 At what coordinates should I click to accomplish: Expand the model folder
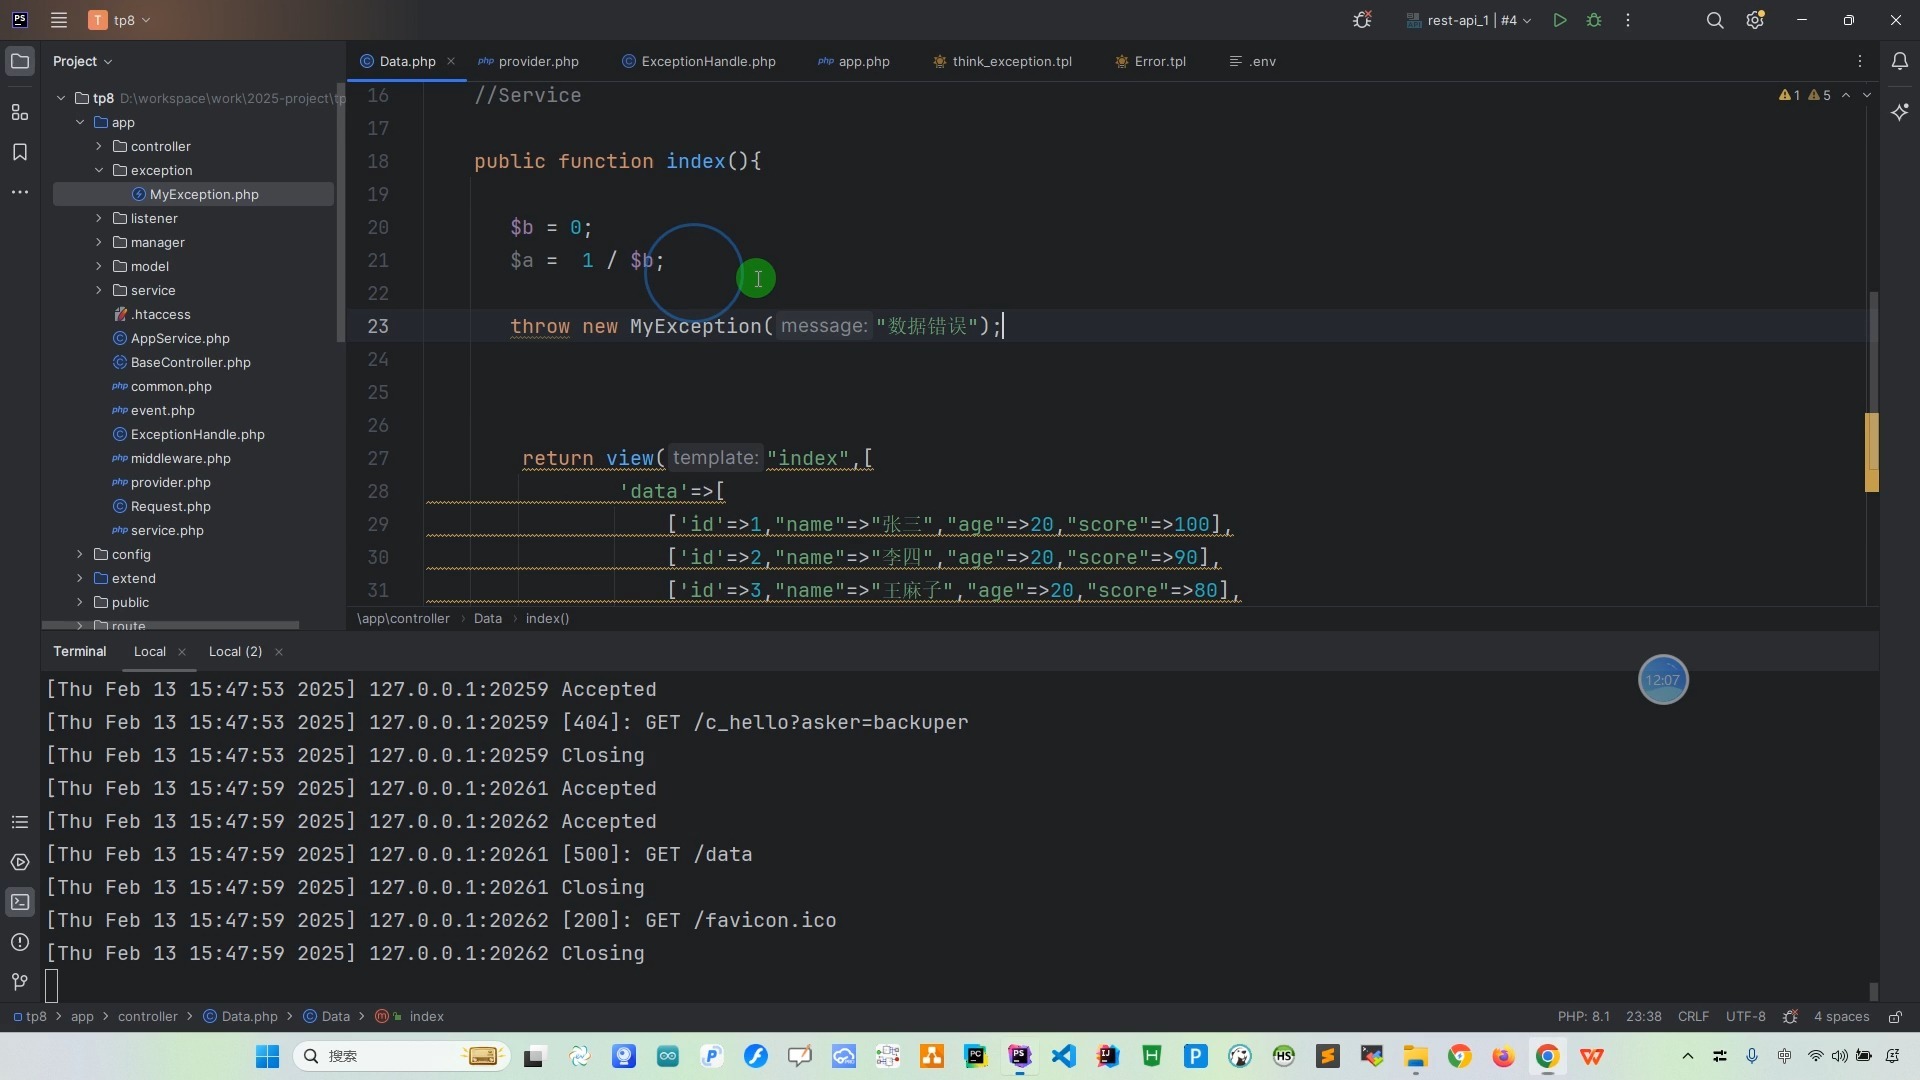99,266
